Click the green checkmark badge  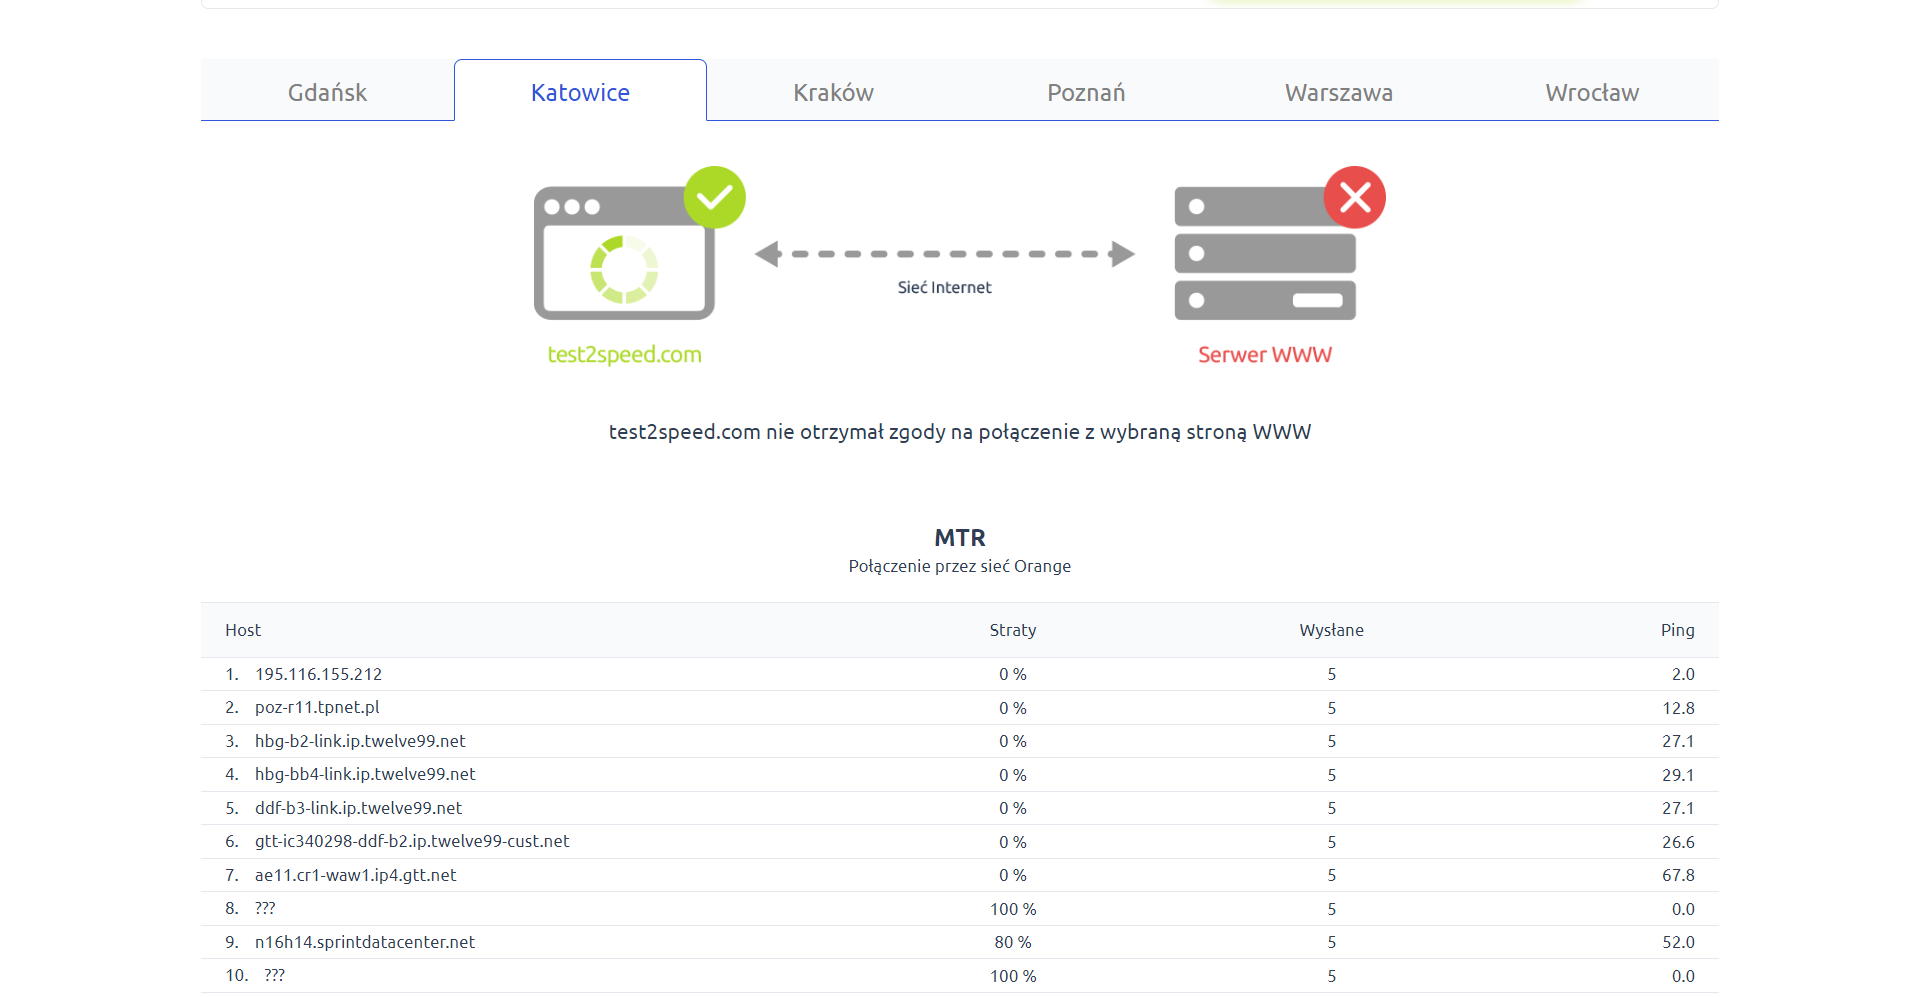714,197
